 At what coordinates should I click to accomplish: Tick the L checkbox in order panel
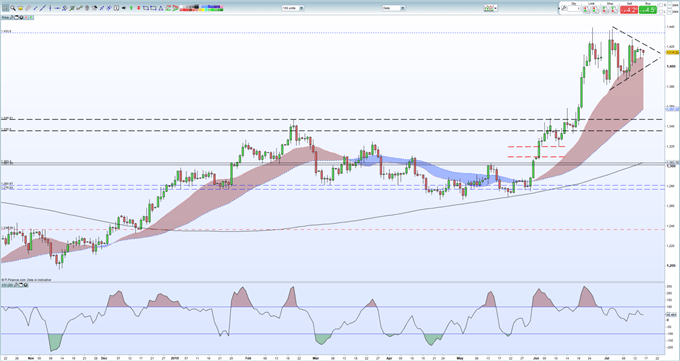[x=661, y=12]
